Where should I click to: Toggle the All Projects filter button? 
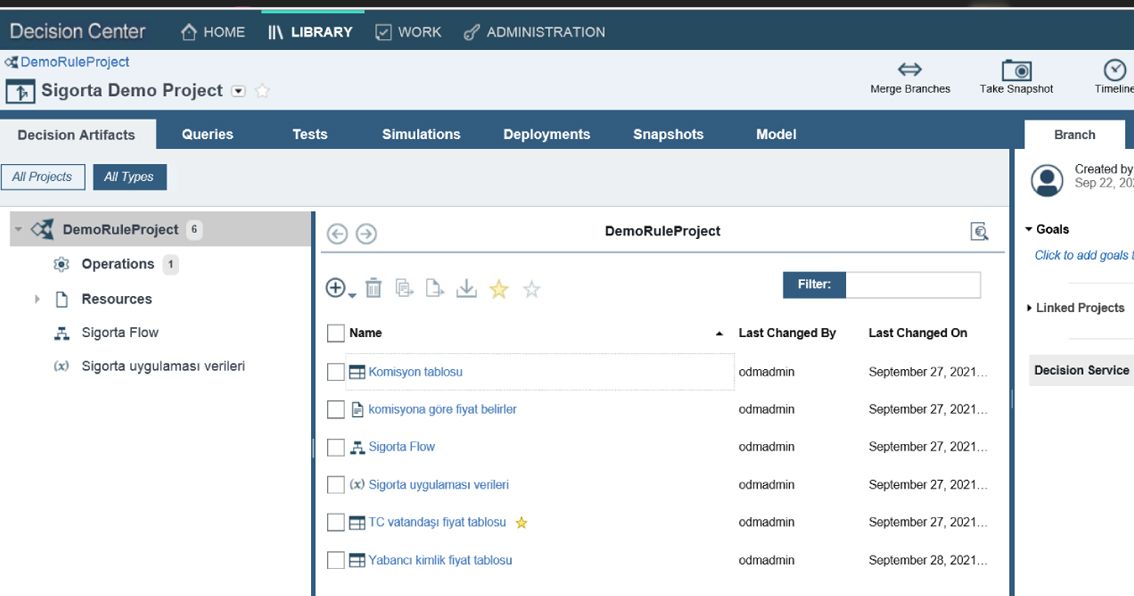tap(43, 176)
